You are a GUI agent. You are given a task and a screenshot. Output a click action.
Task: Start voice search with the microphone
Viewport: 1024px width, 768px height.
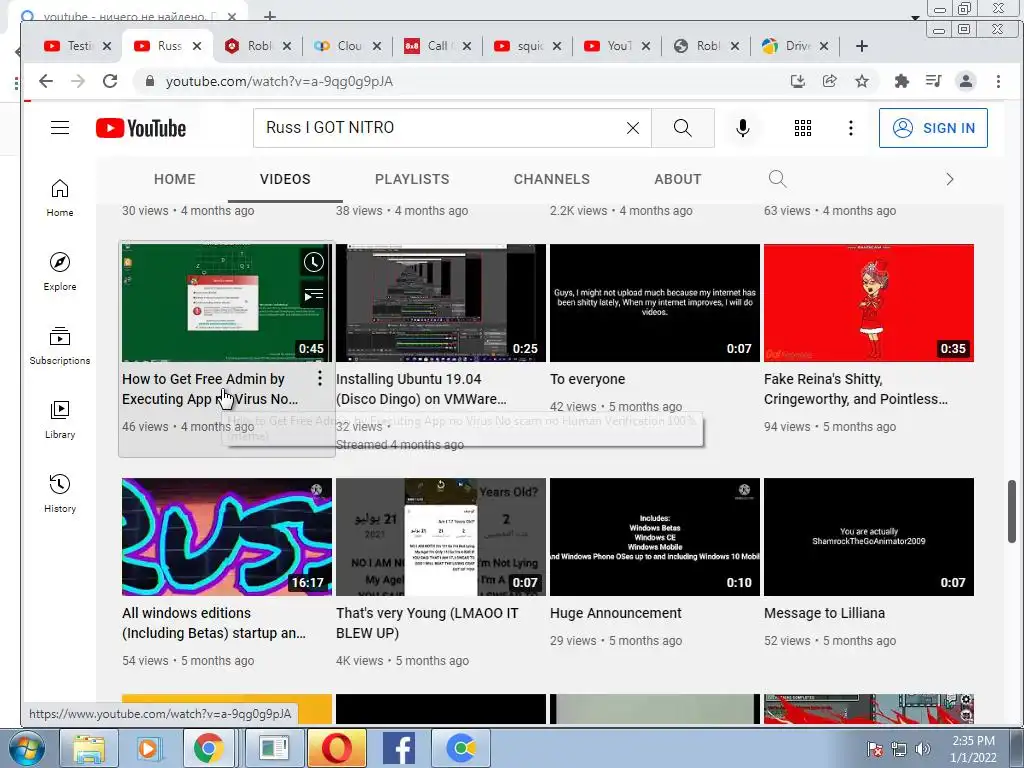pos(743,128)
